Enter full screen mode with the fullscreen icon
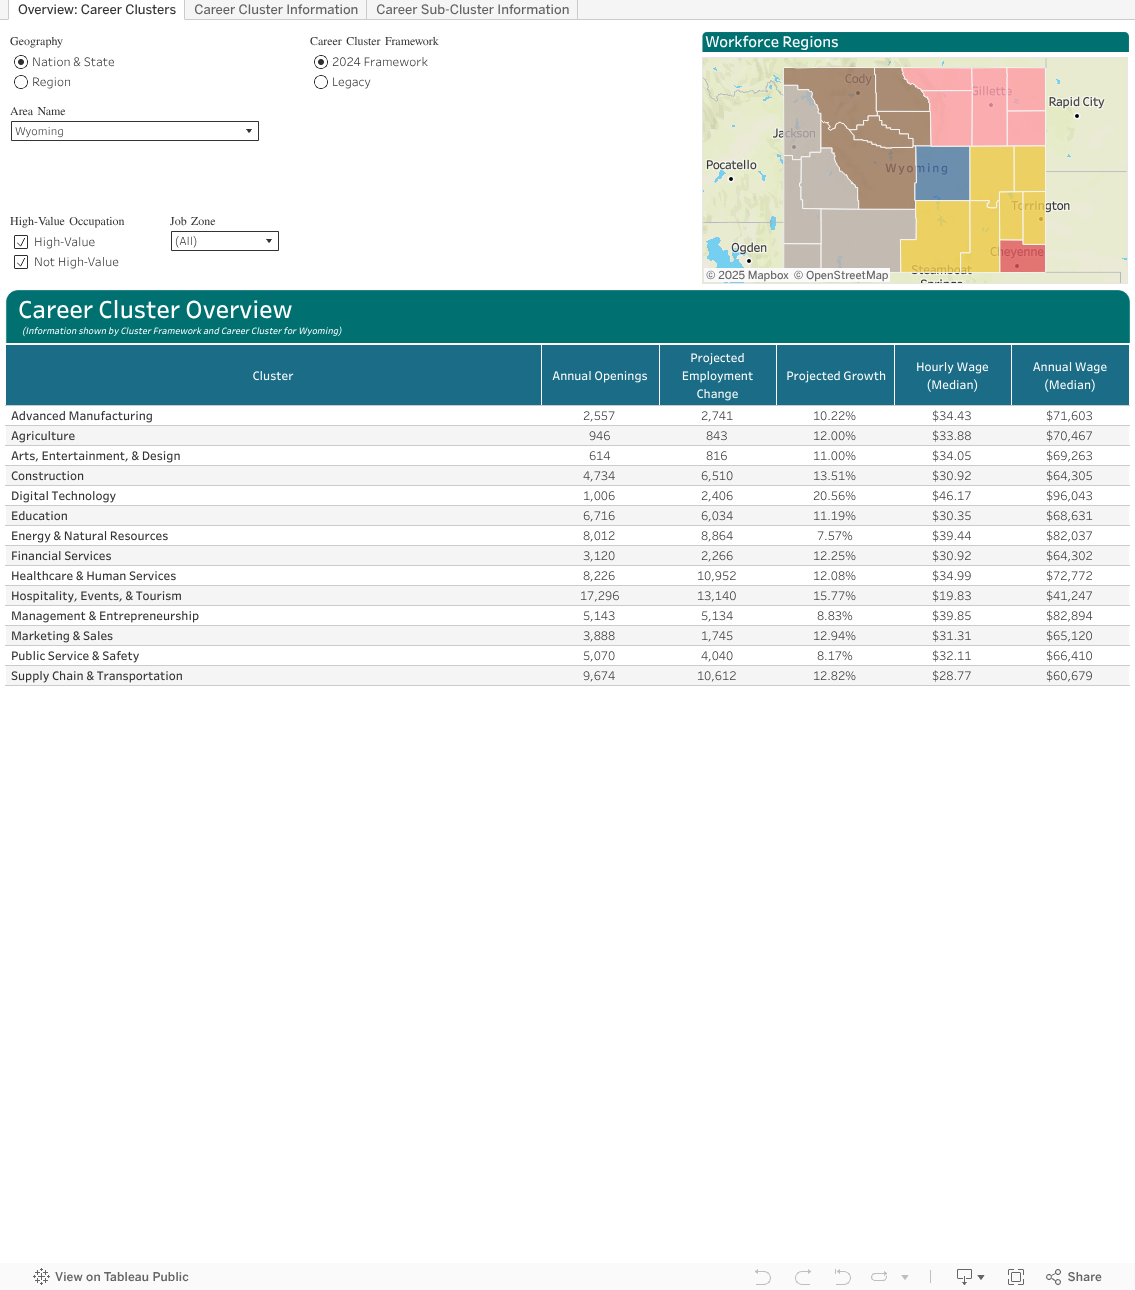 tap(1016, 1277)
